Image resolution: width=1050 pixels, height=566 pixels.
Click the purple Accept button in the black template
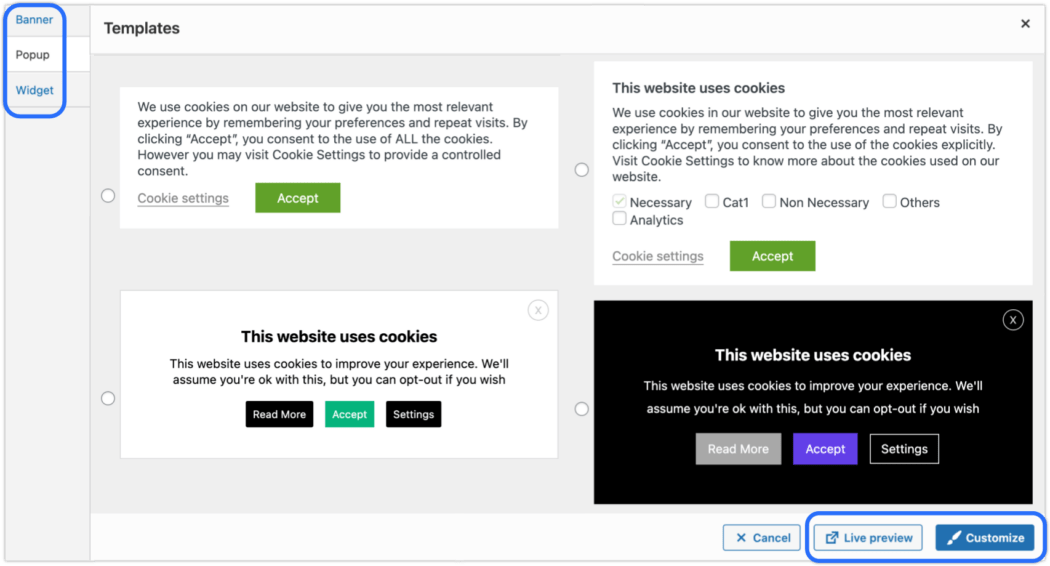(x=825, y=449)
